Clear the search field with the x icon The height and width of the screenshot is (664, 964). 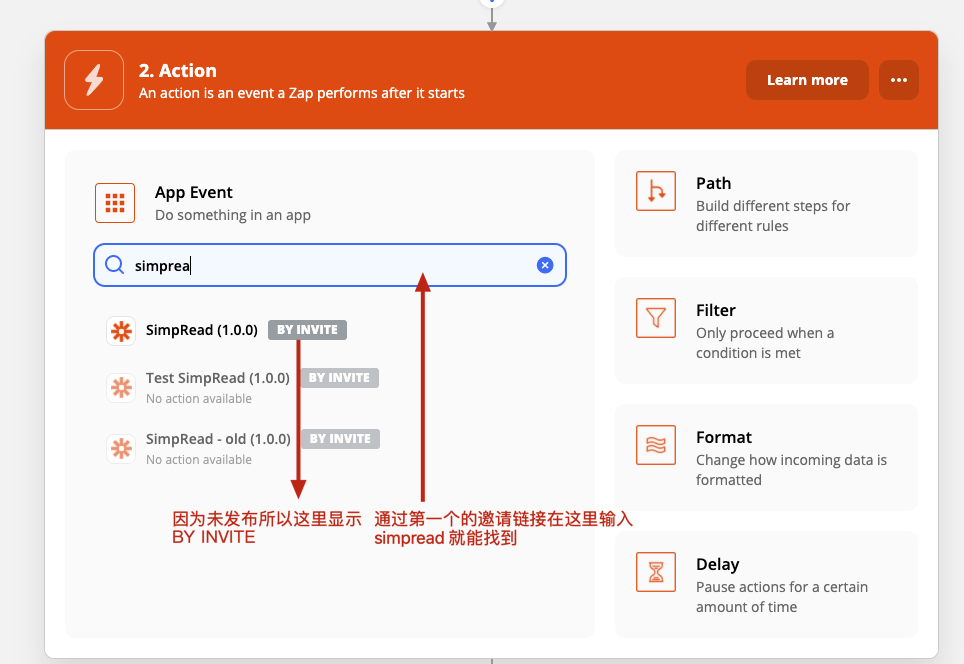pos(545,265)
